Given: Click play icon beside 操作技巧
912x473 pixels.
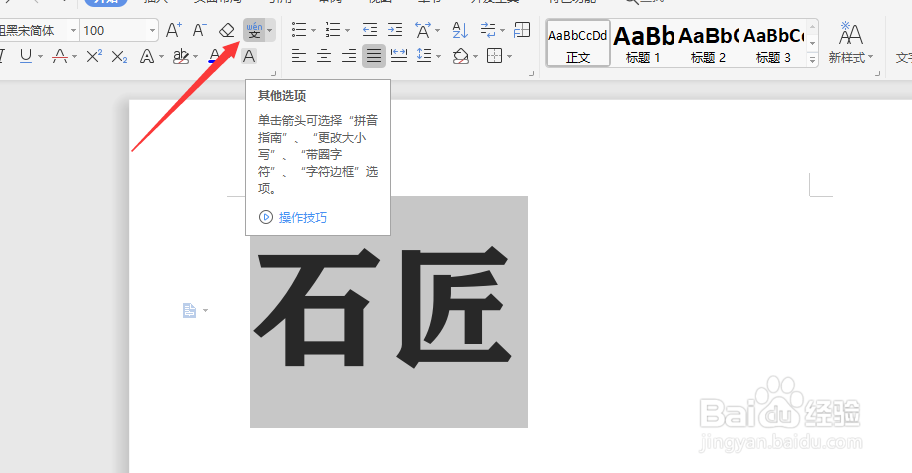Looking at the screenshot, I should point(266,217).
